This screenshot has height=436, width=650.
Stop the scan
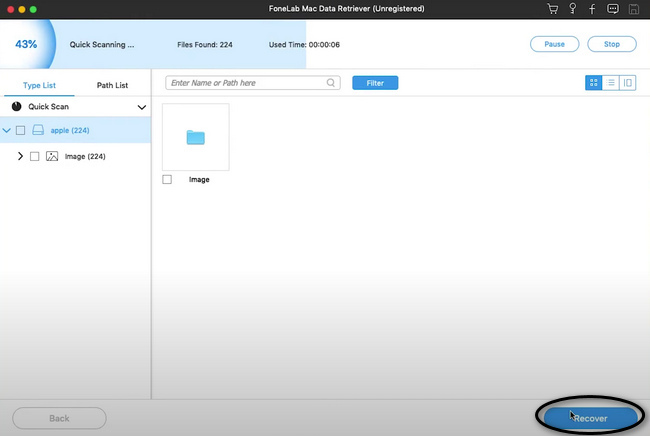coord(612,44)
